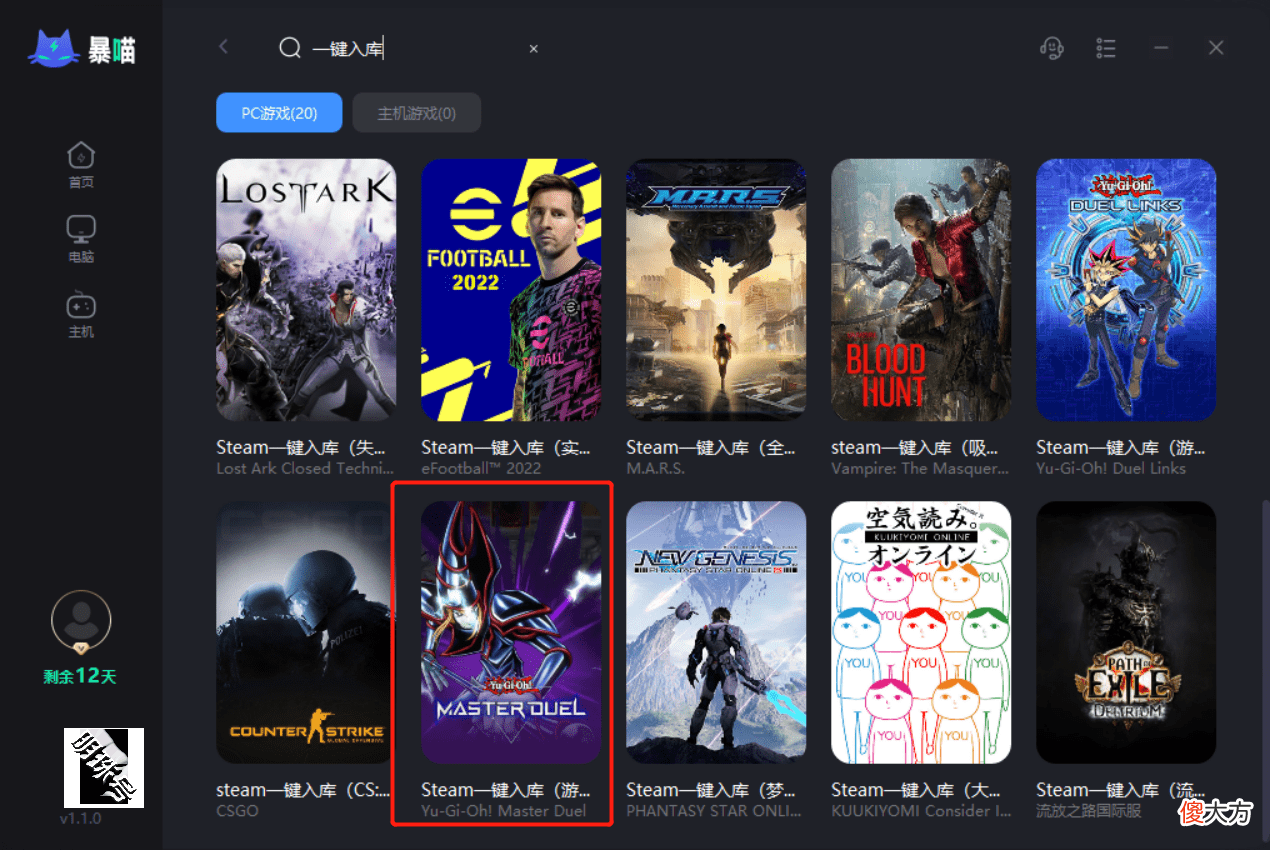This screenshot has width=1270, height=850.
Task: Open the Kuukiyomi Online game cover
Action: coord(921,632)
